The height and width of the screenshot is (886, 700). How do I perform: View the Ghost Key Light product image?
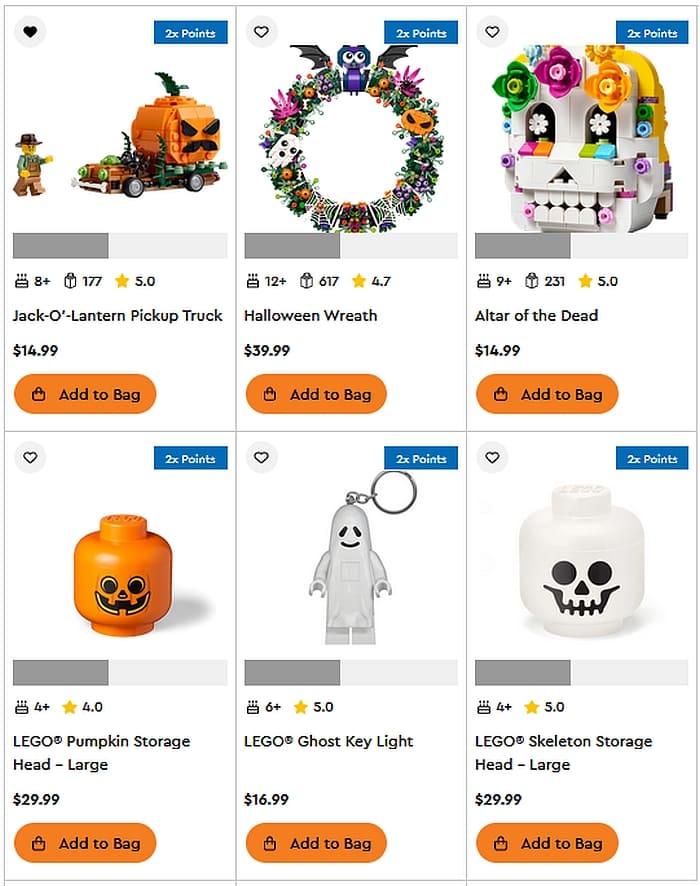coord(350,560)
